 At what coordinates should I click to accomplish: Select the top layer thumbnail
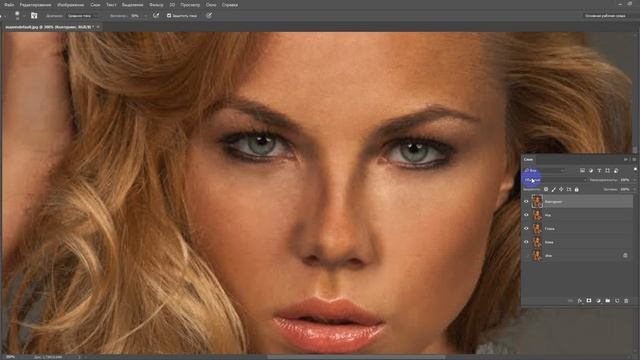[537, 201]
